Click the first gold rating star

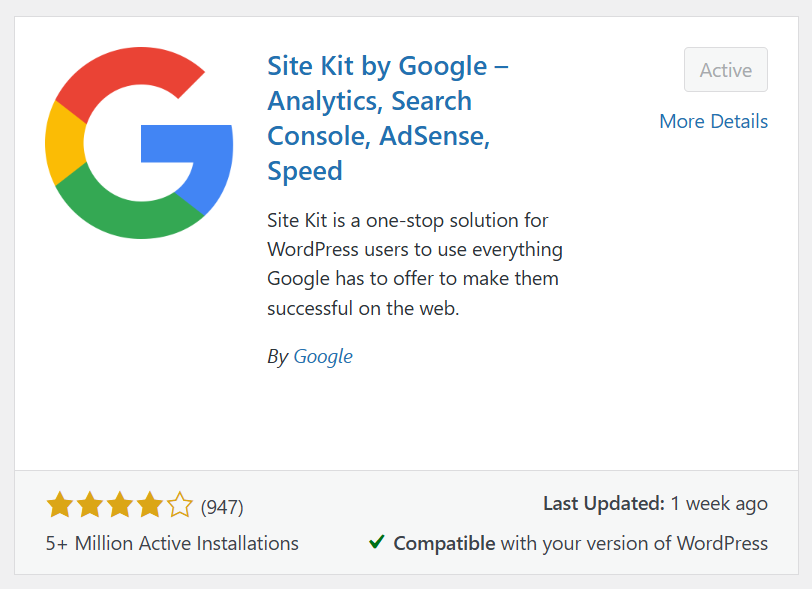pyautogui.click(x=60, y=505)
